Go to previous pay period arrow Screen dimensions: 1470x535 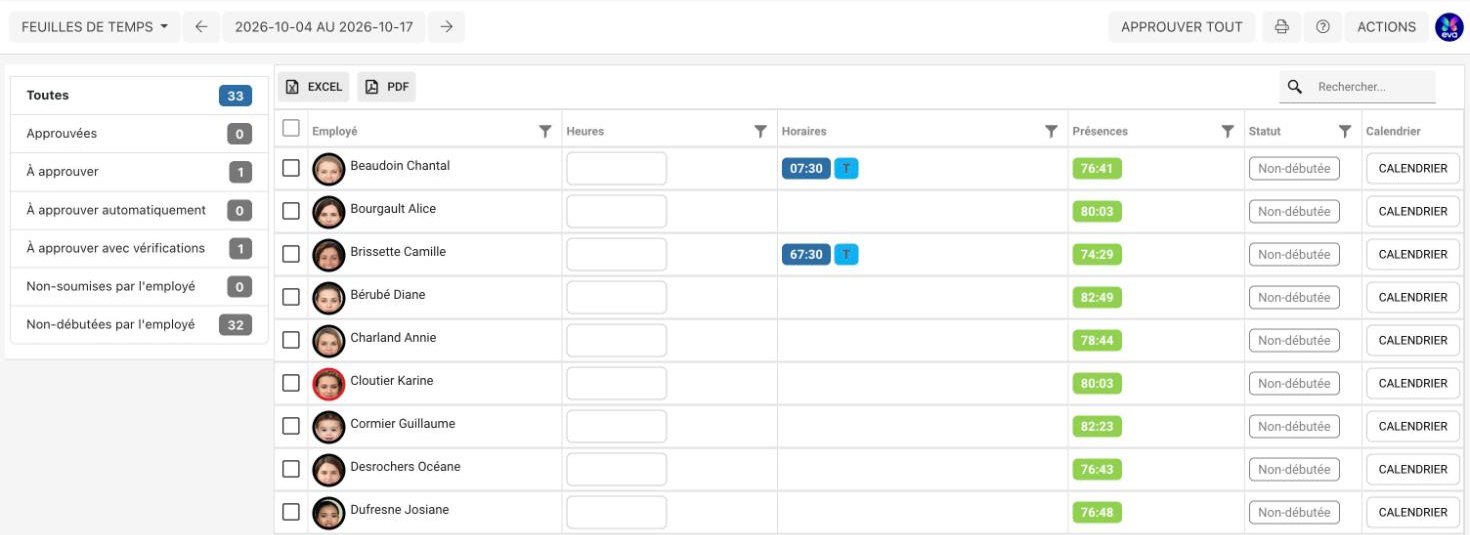201,27
